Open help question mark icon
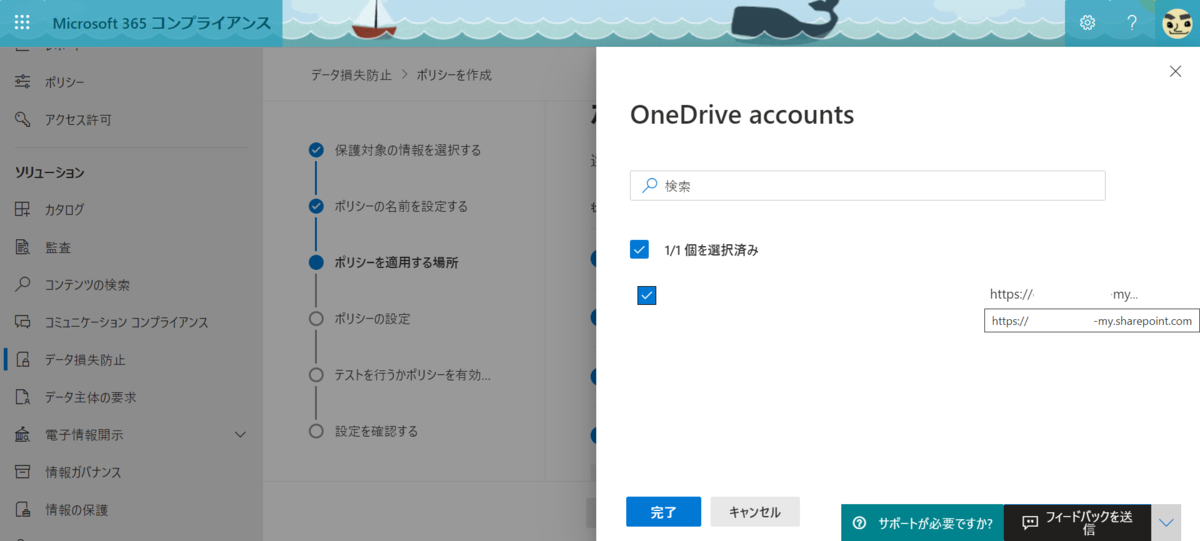The width and height of the screenshot is (1200, 541). coord(1132,22)
